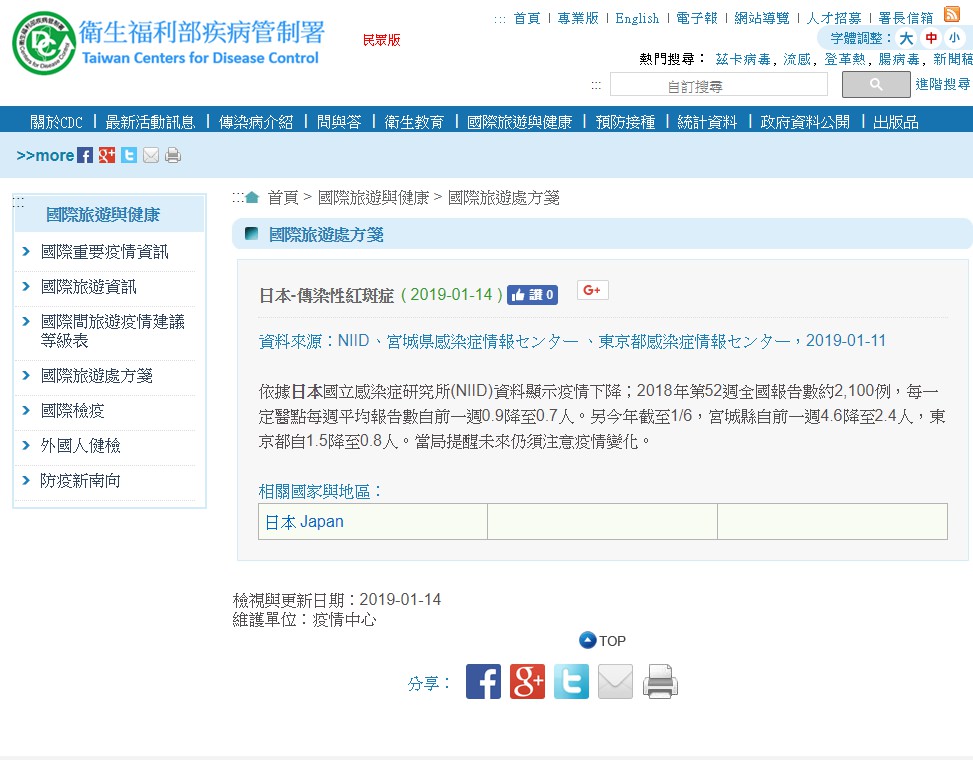Set font size to small (小)
The width and height of the screenshot is (973, 760).
click(954, 38)
